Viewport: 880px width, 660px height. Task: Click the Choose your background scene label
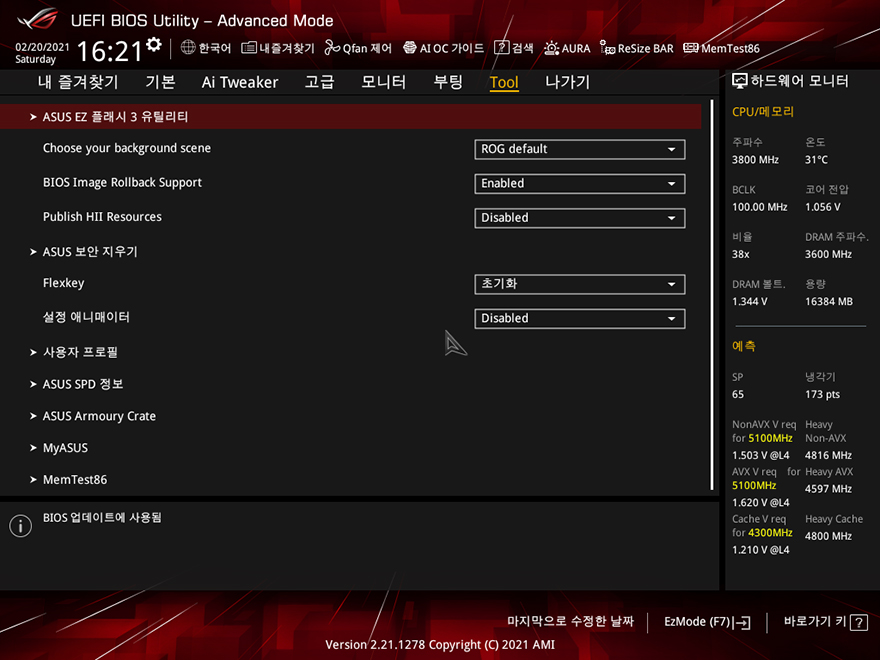tap(127, 148)
